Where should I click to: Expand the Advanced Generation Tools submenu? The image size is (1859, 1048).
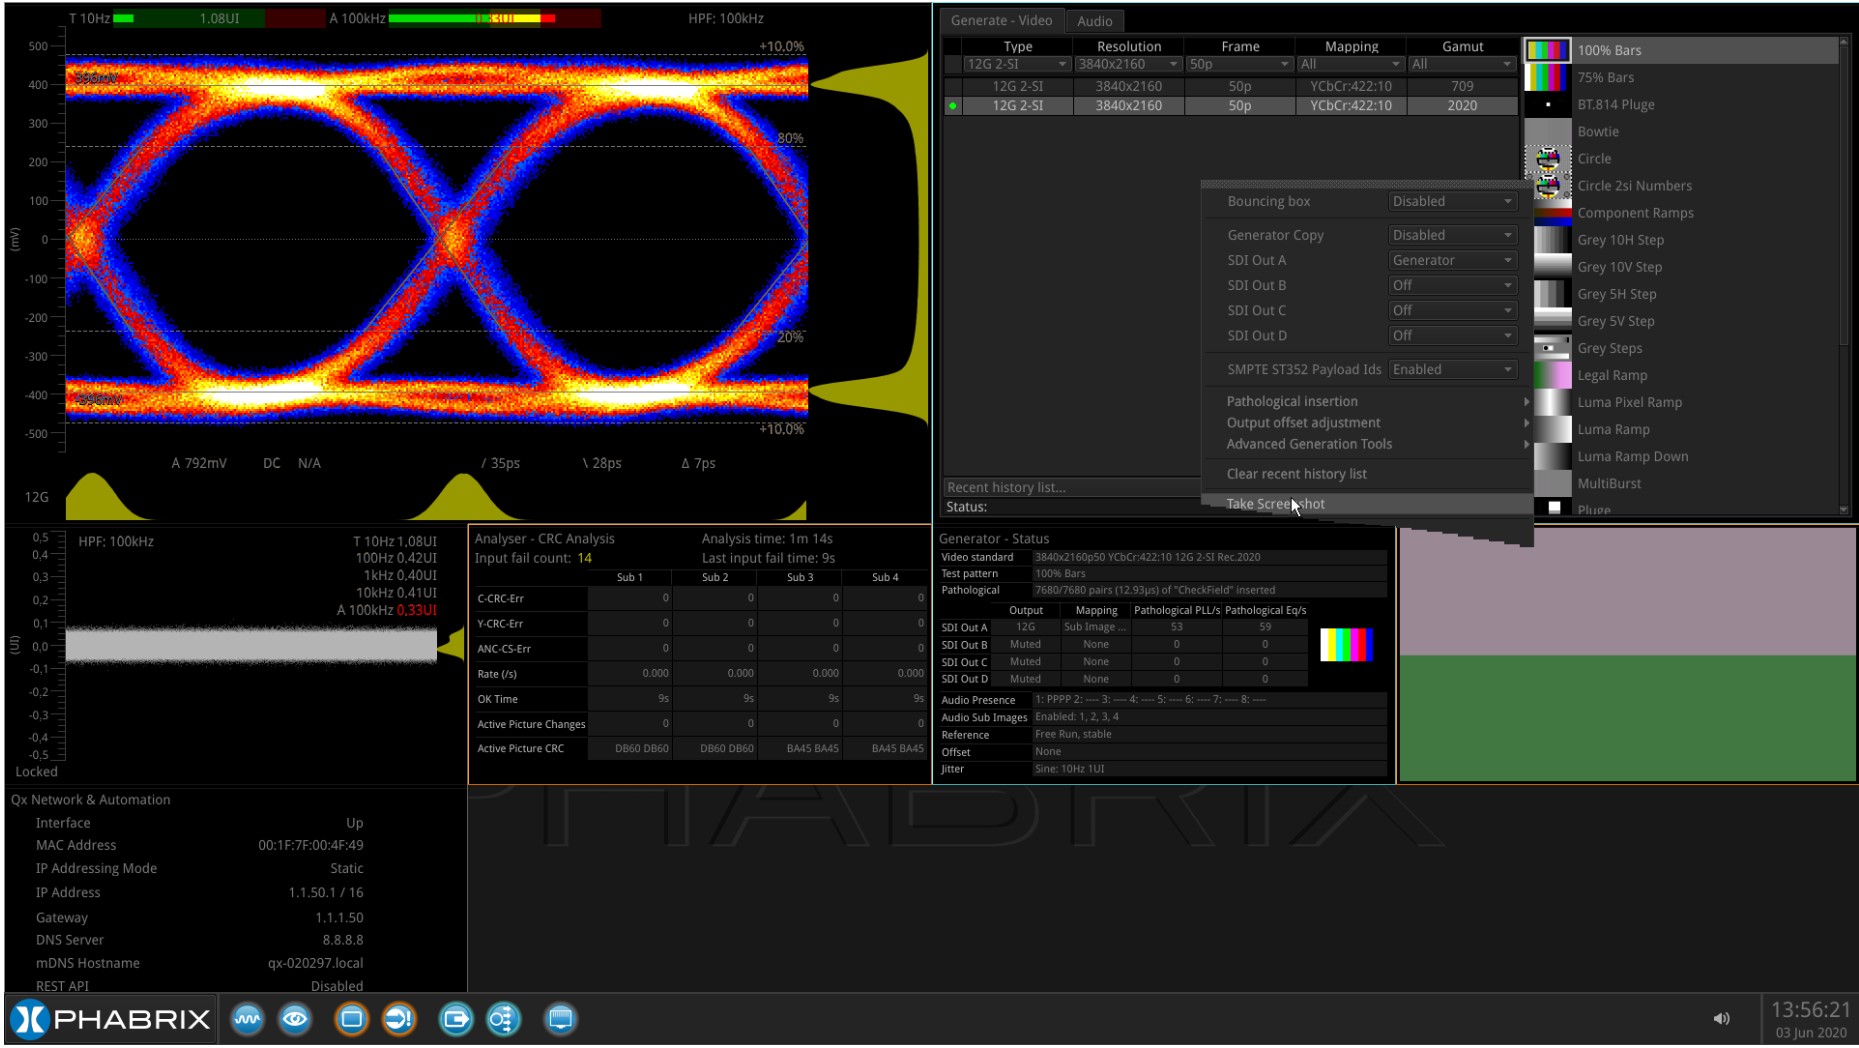point(1367,444)
